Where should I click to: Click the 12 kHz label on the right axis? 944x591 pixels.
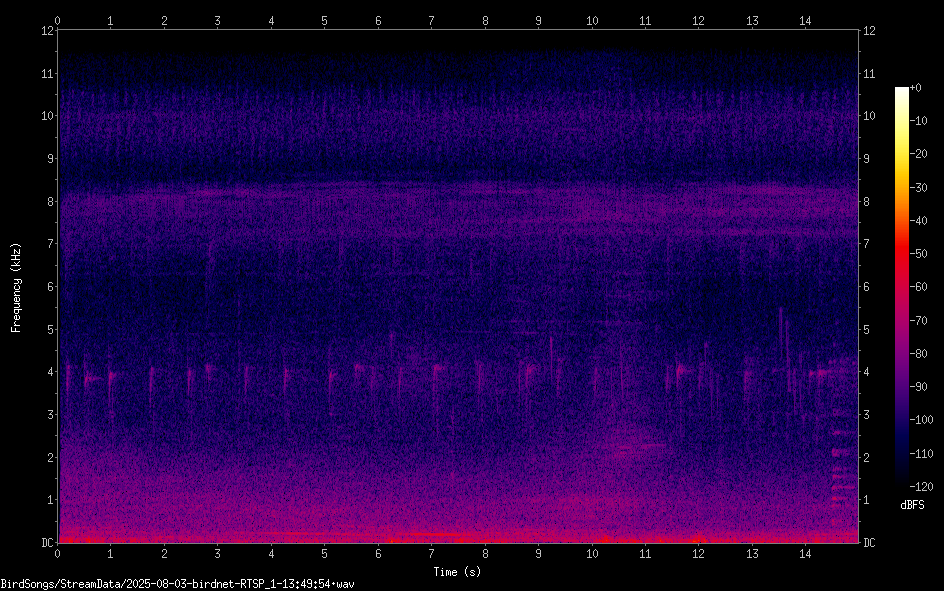[869, 31]
